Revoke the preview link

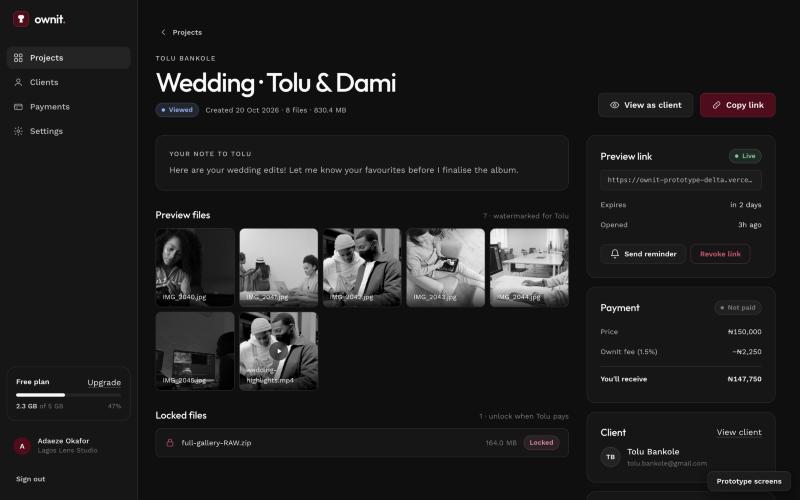coord(720,254)
